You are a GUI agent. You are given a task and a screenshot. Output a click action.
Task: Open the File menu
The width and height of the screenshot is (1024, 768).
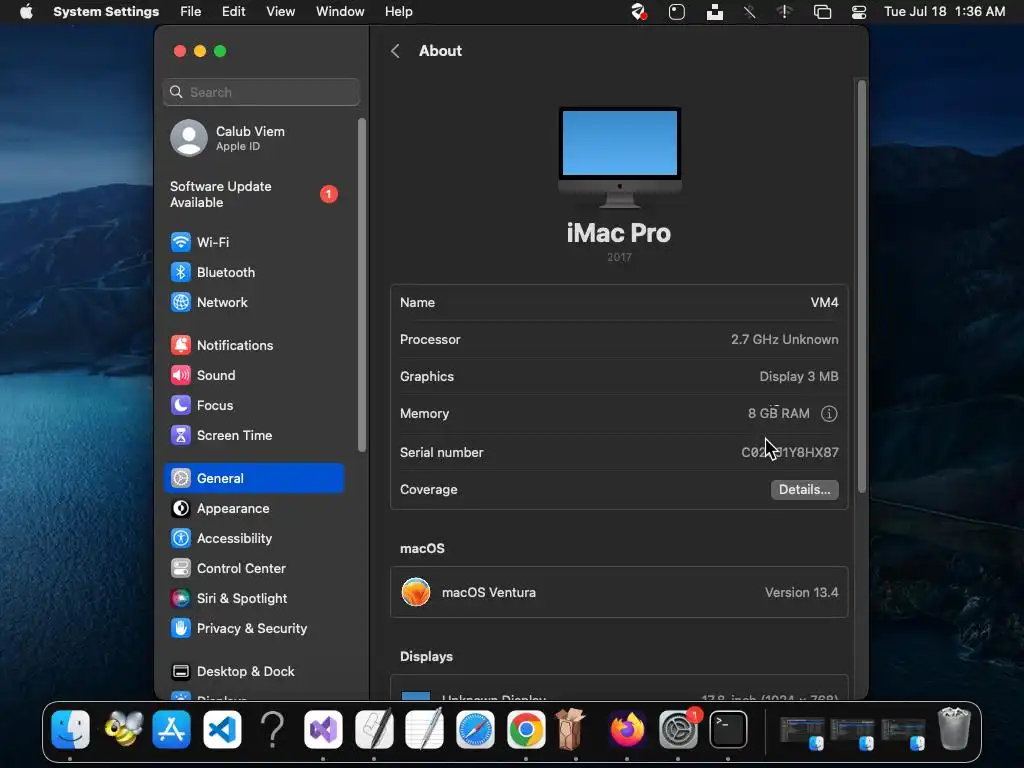(191, 12)
